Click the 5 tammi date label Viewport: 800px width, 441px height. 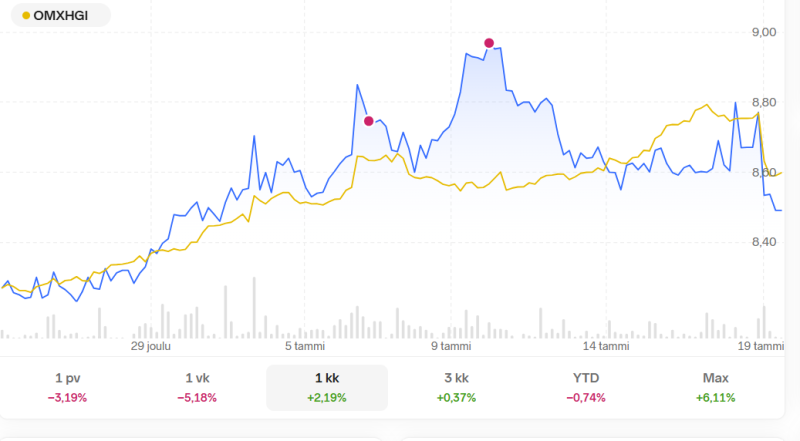coord(305,346)
